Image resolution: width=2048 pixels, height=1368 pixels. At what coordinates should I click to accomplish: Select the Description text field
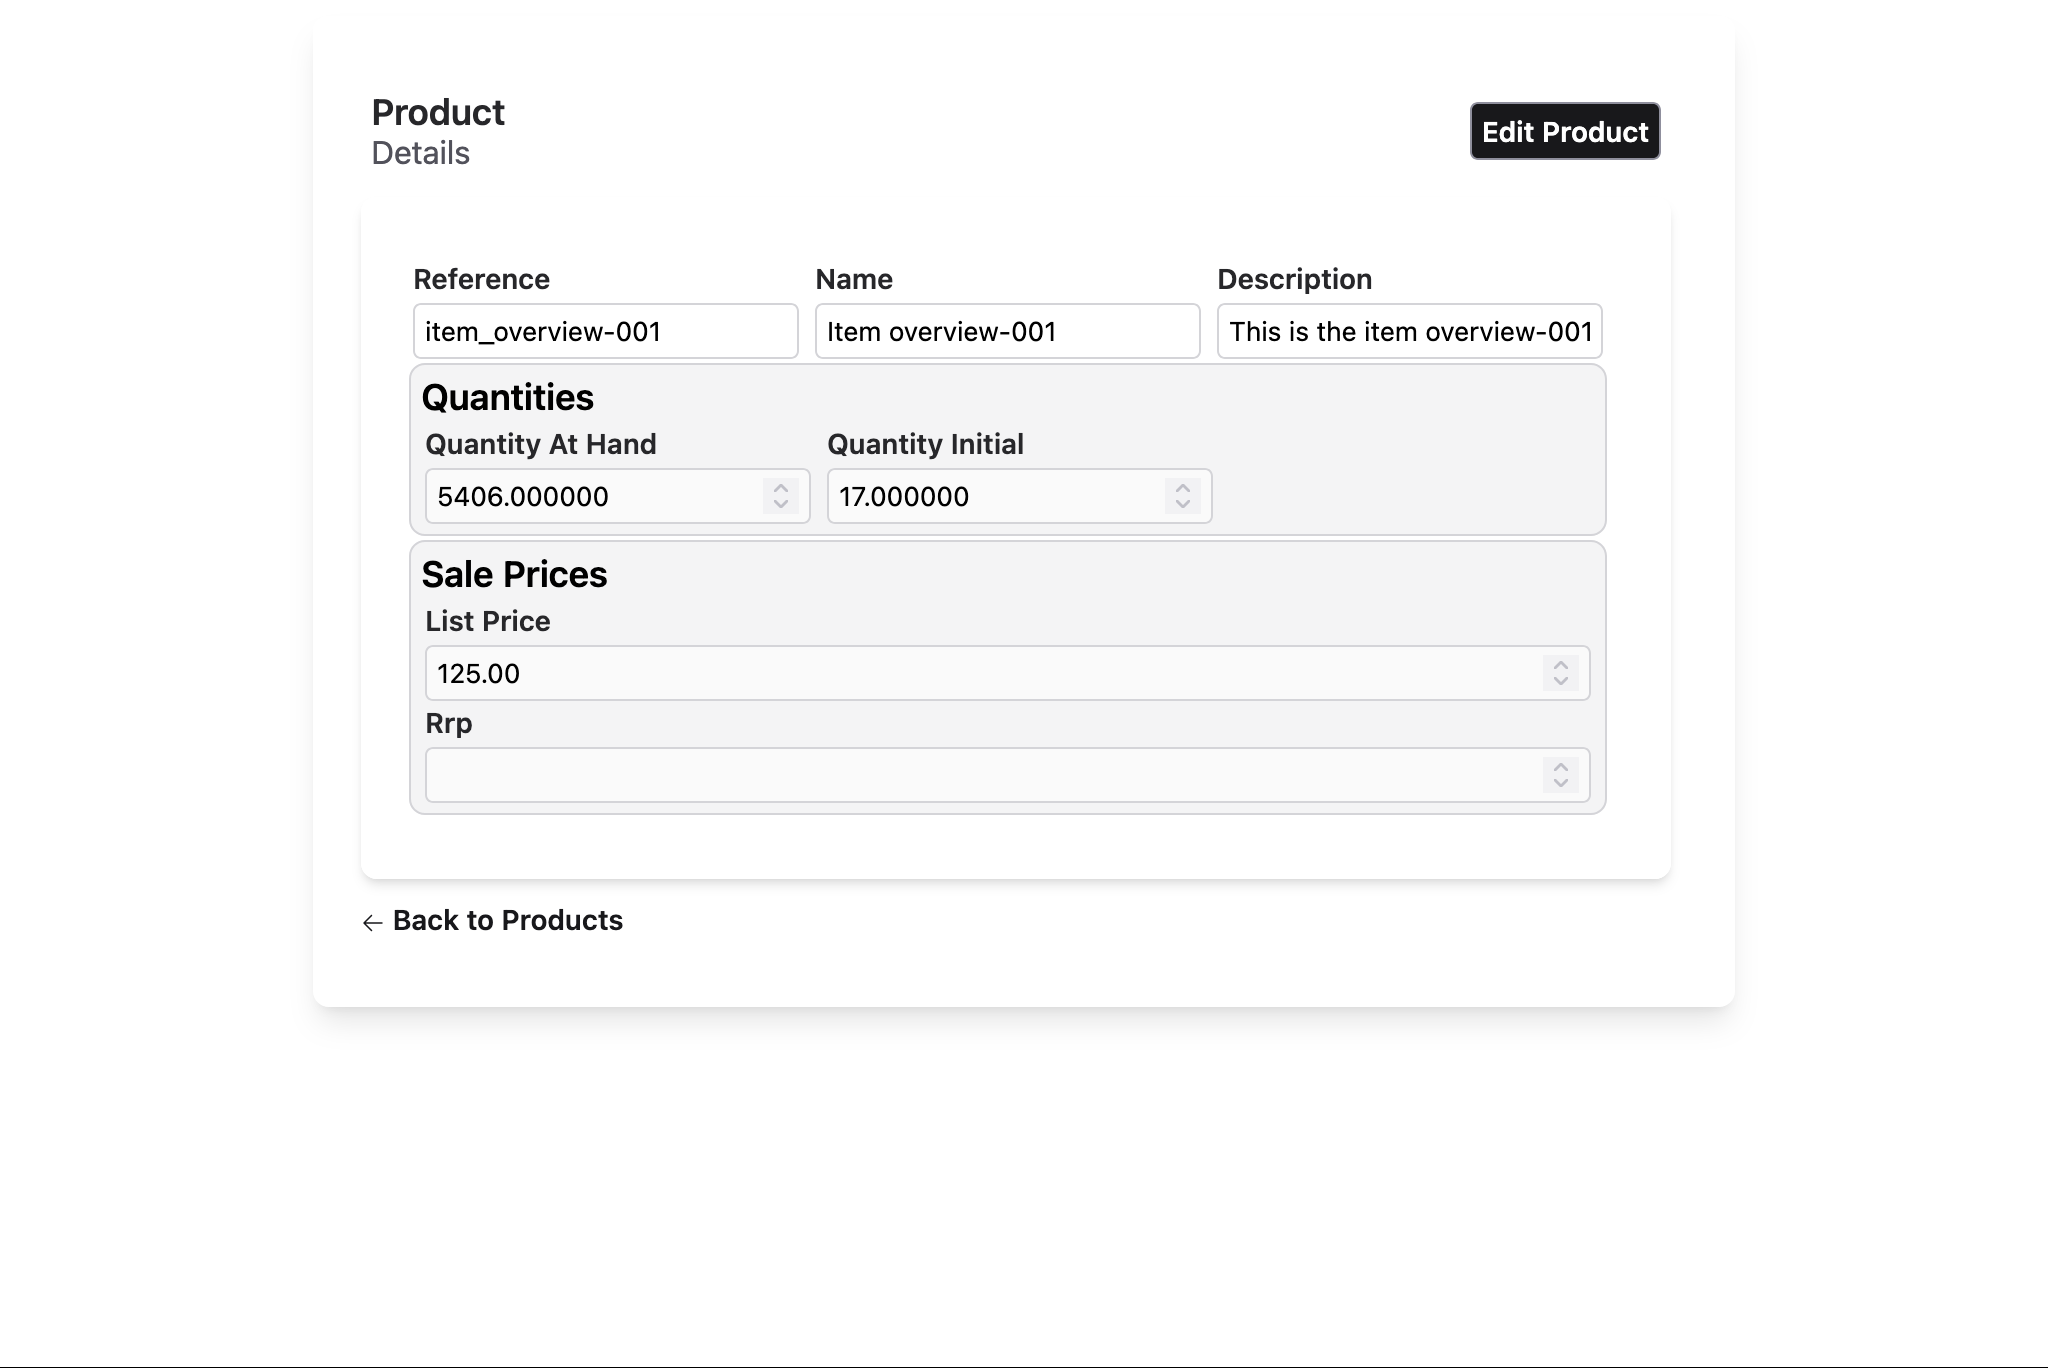pos(1409,331)
